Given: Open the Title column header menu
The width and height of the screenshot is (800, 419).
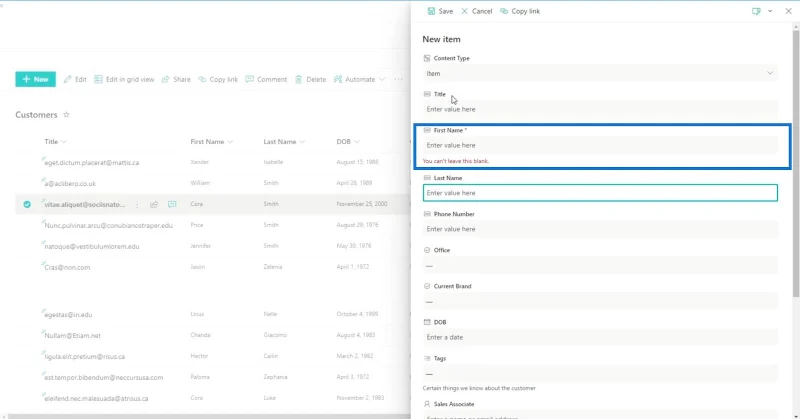Looking at the screenshot, I should pyautogui.click(x=55, y=142).
